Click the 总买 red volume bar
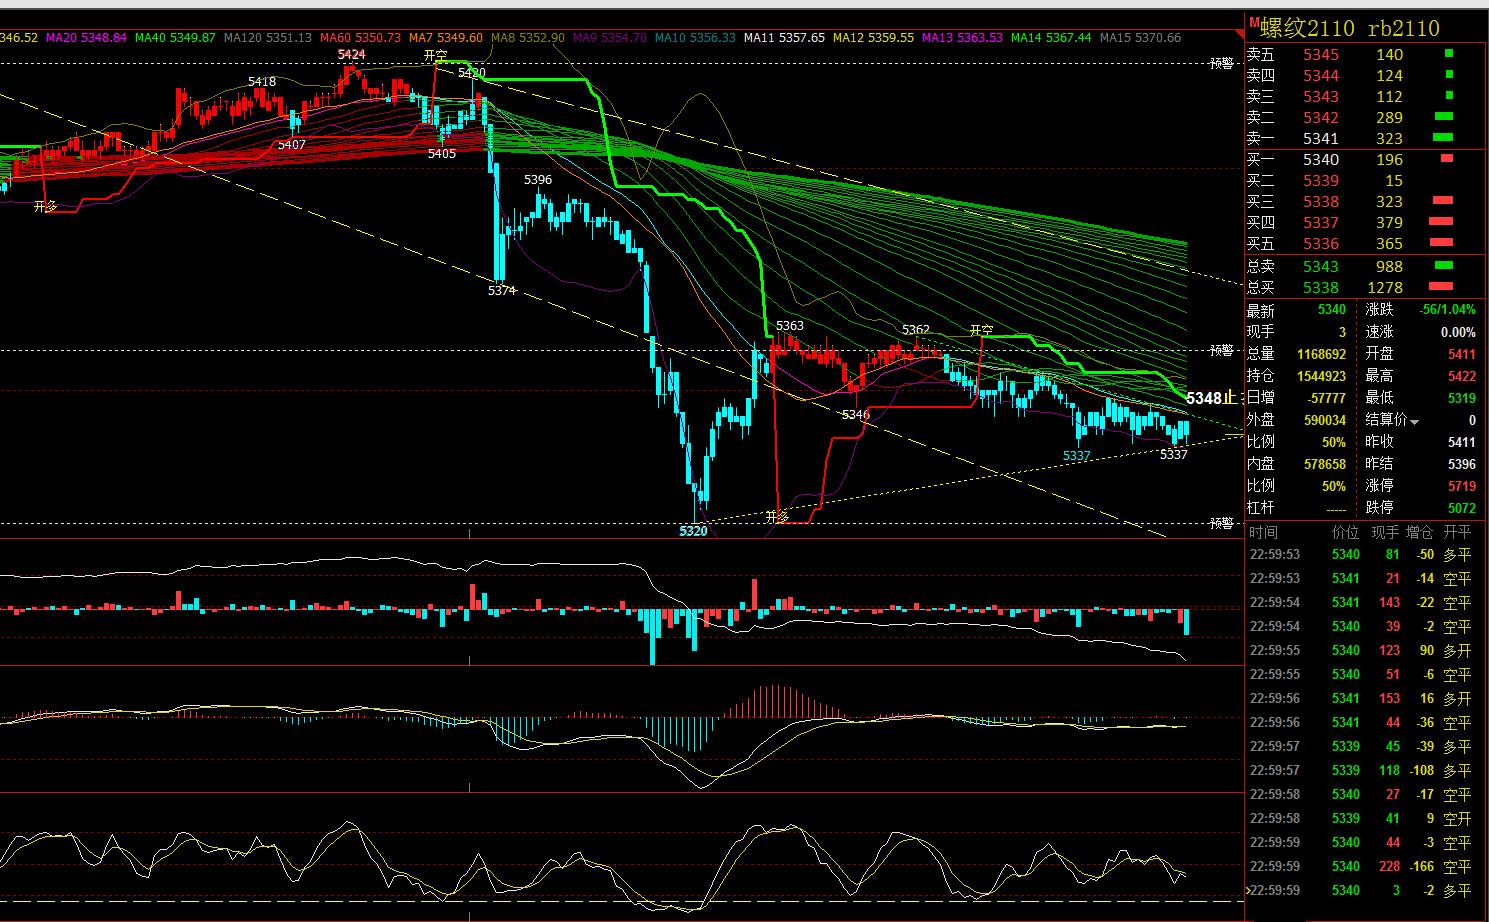1489x922 pixels. click(1441, 287)
